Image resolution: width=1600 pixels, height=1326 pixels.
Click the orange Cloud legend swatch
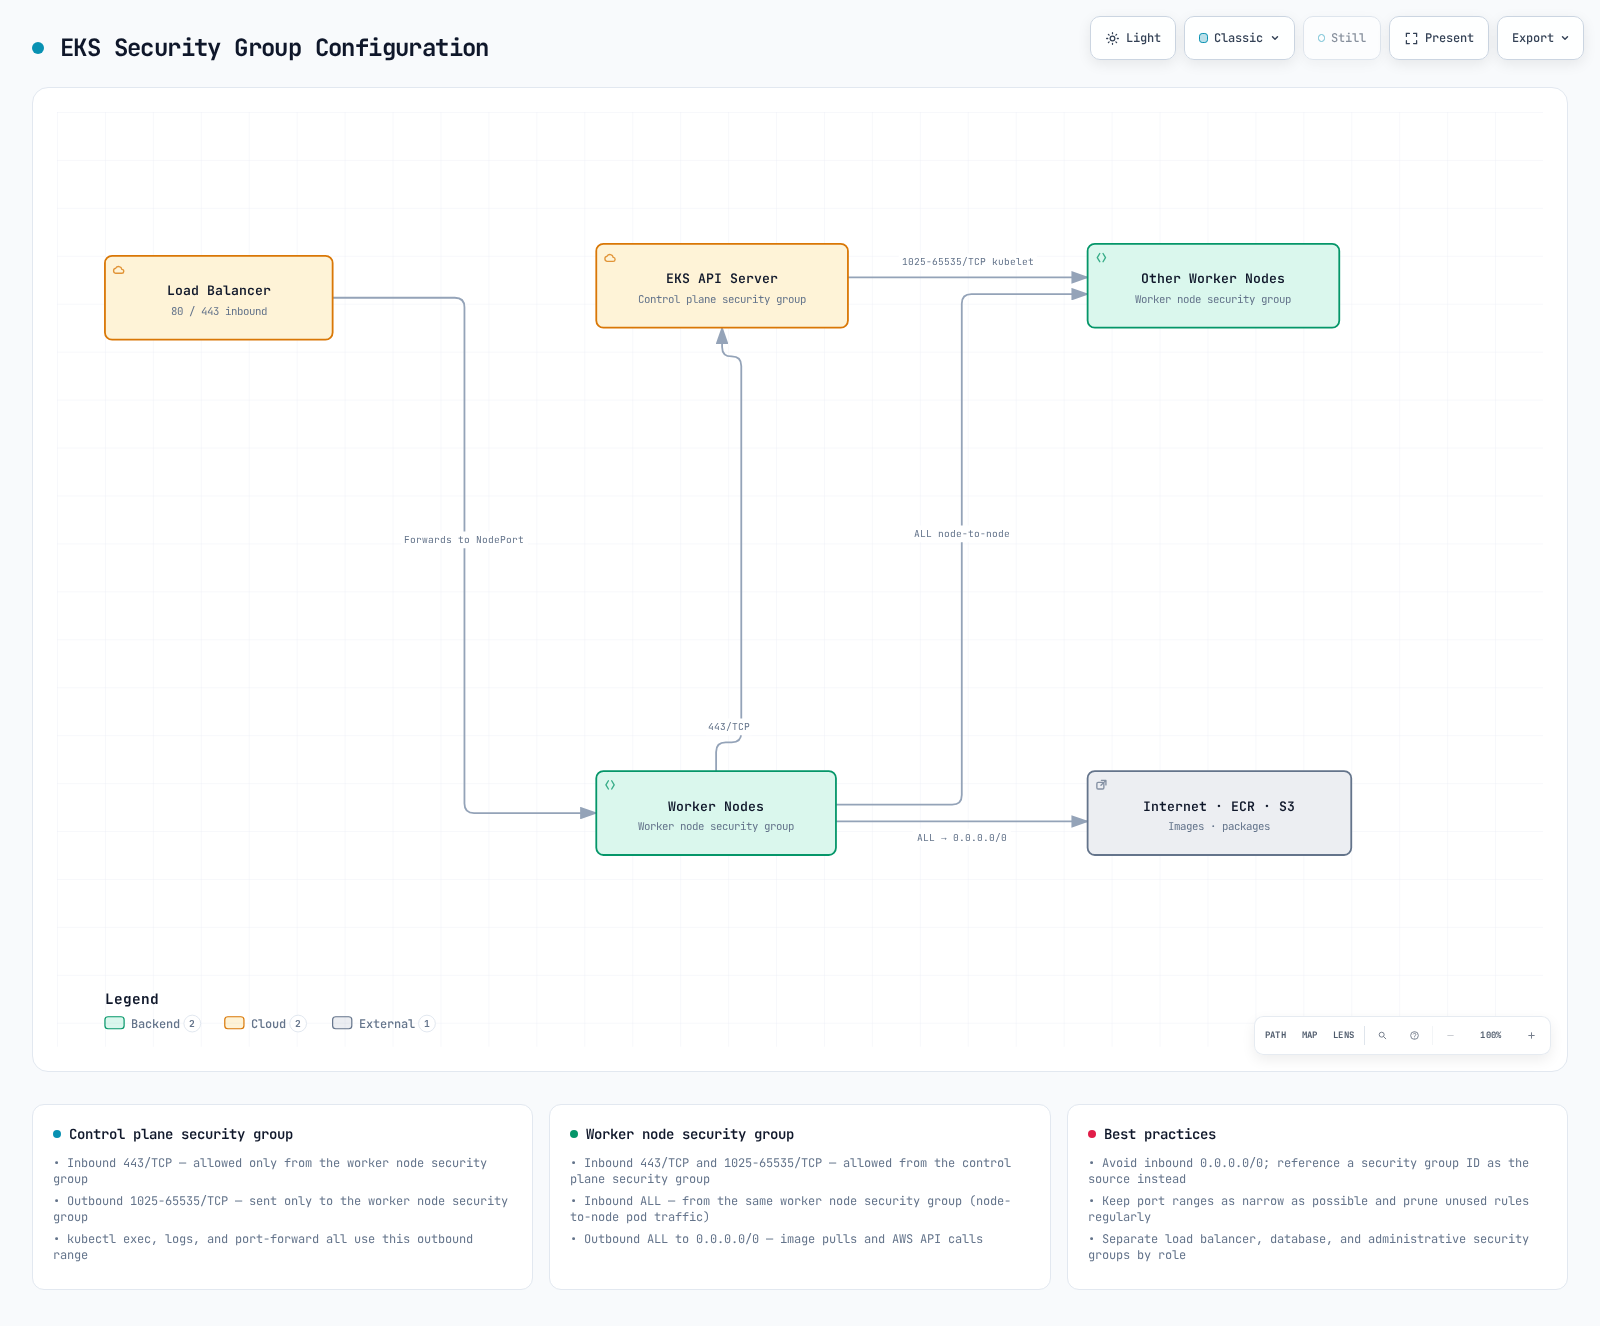235,1023
